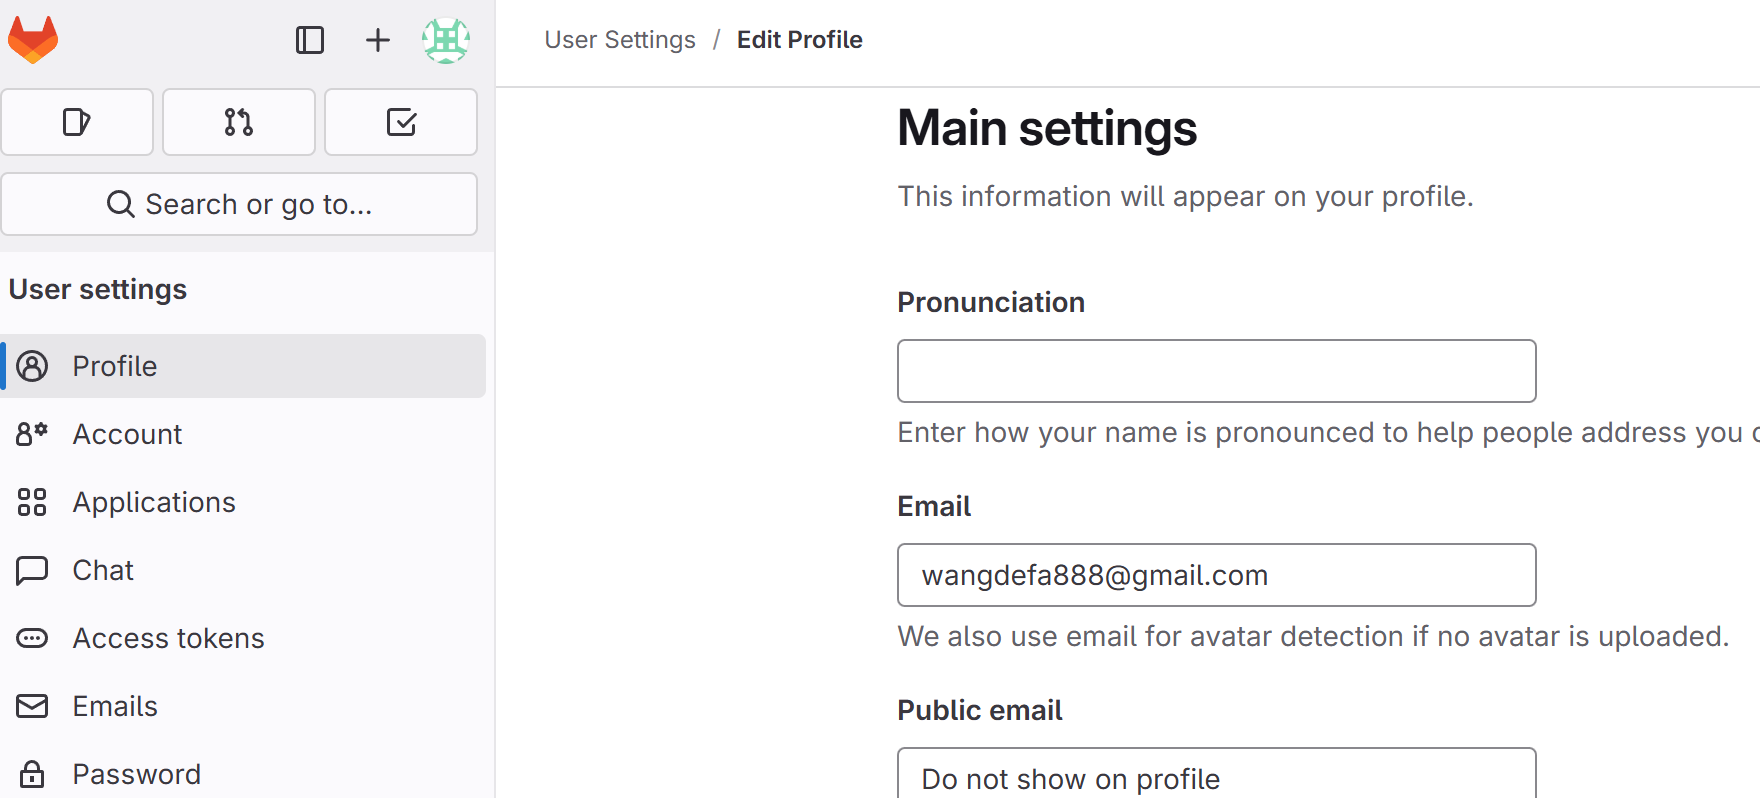Open the to-do list icon button
1760x798 pixels.
tap(401, 122)
